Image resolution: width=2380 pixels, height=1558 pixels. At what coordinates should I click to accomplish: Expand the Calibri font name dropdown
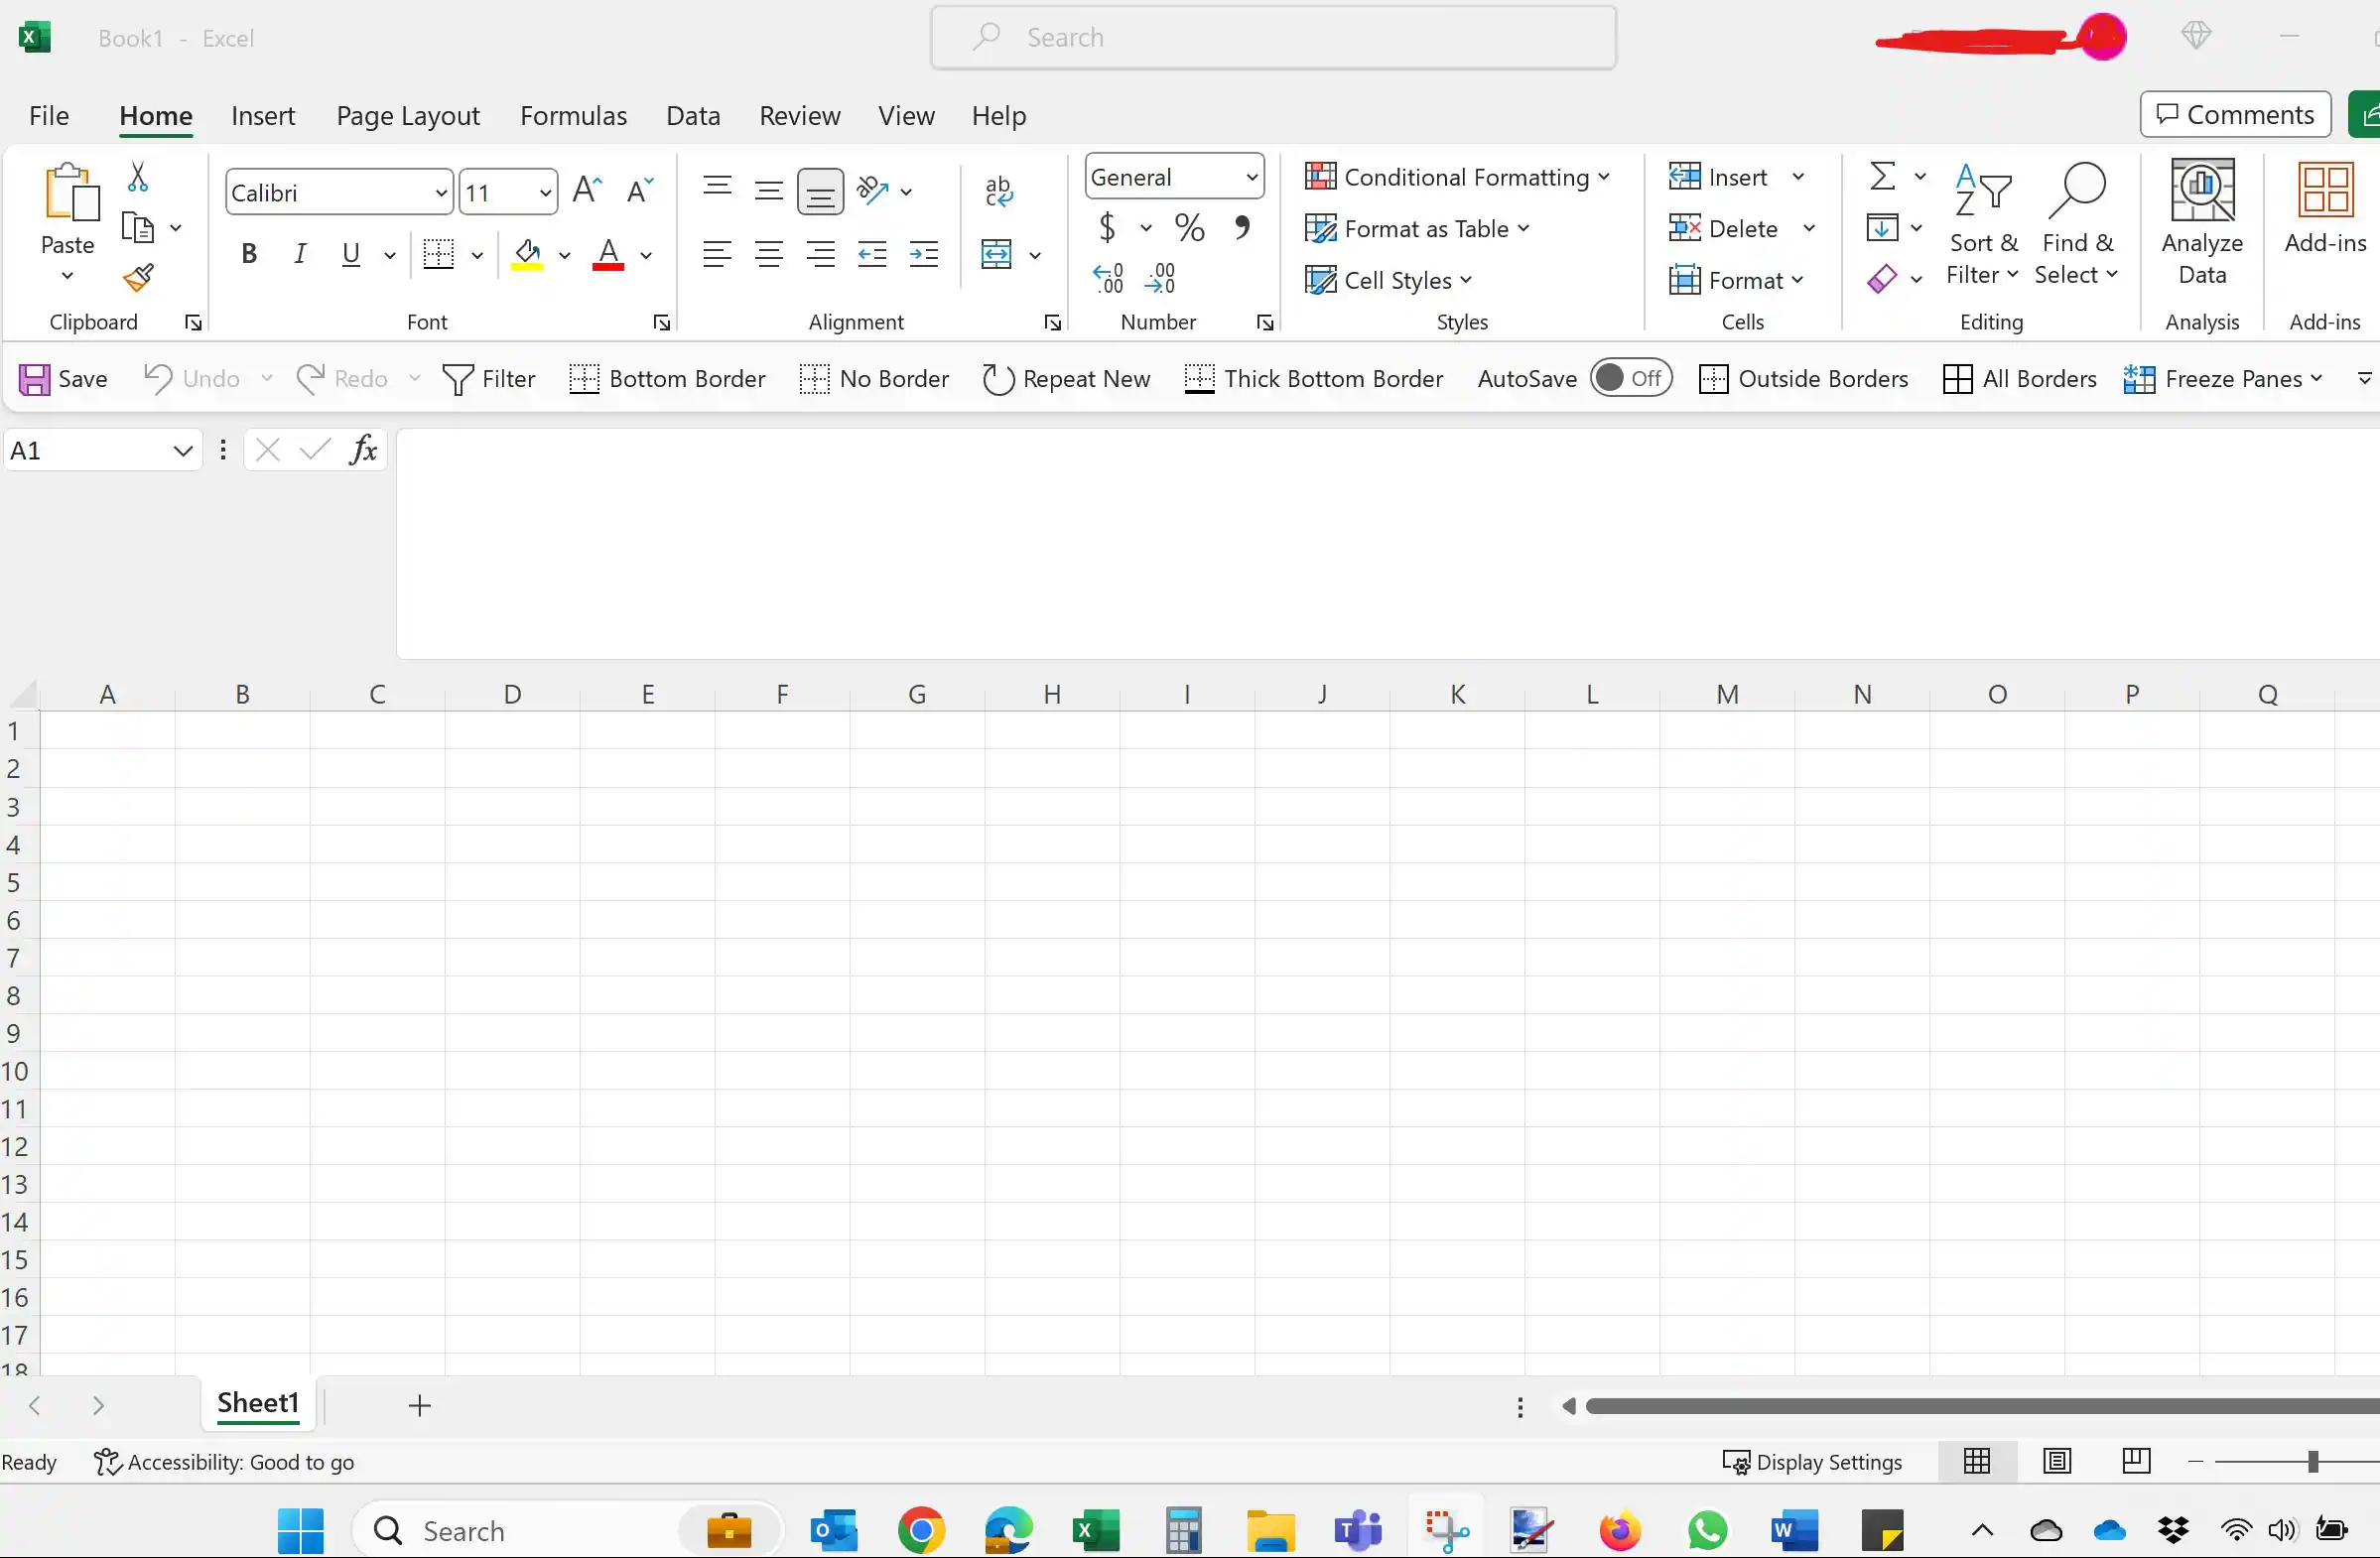point(441,192)
